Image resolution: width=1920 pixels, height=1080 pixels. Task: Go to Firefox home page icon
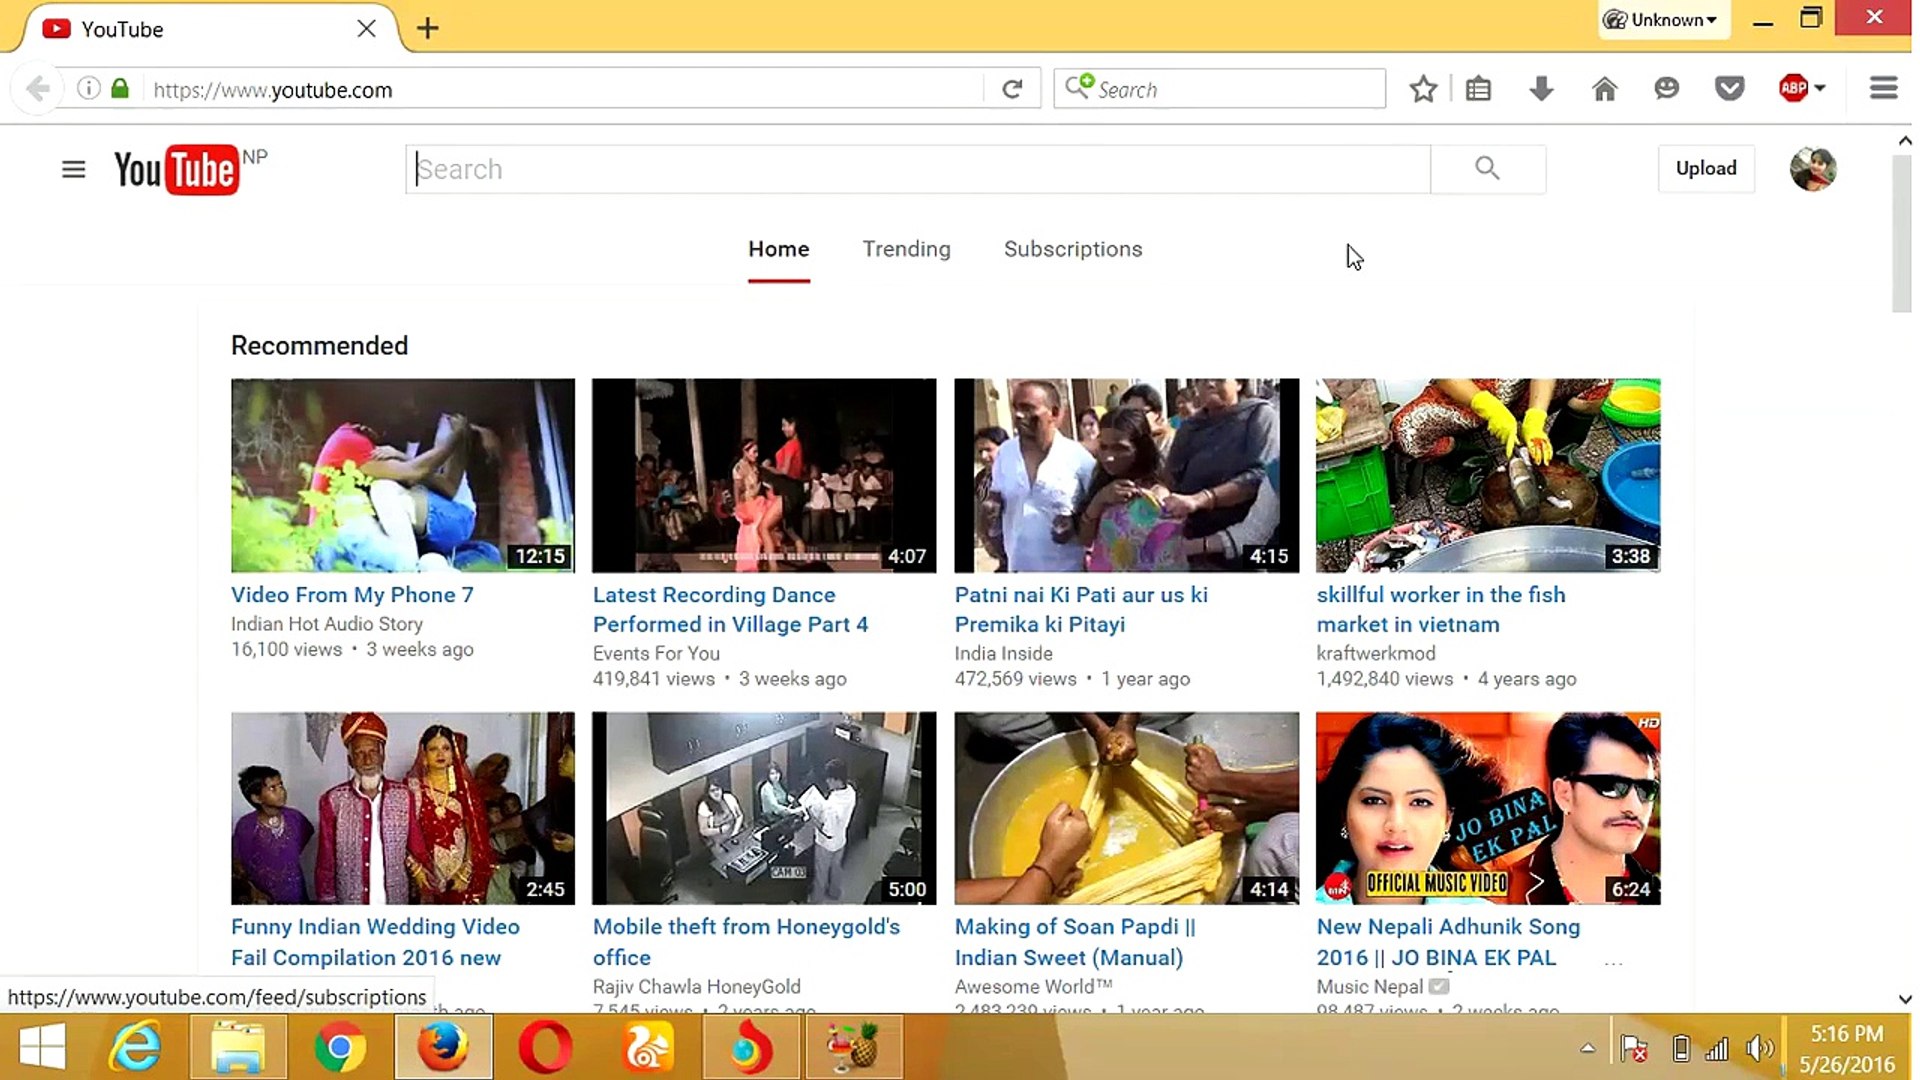point(1604,89)
